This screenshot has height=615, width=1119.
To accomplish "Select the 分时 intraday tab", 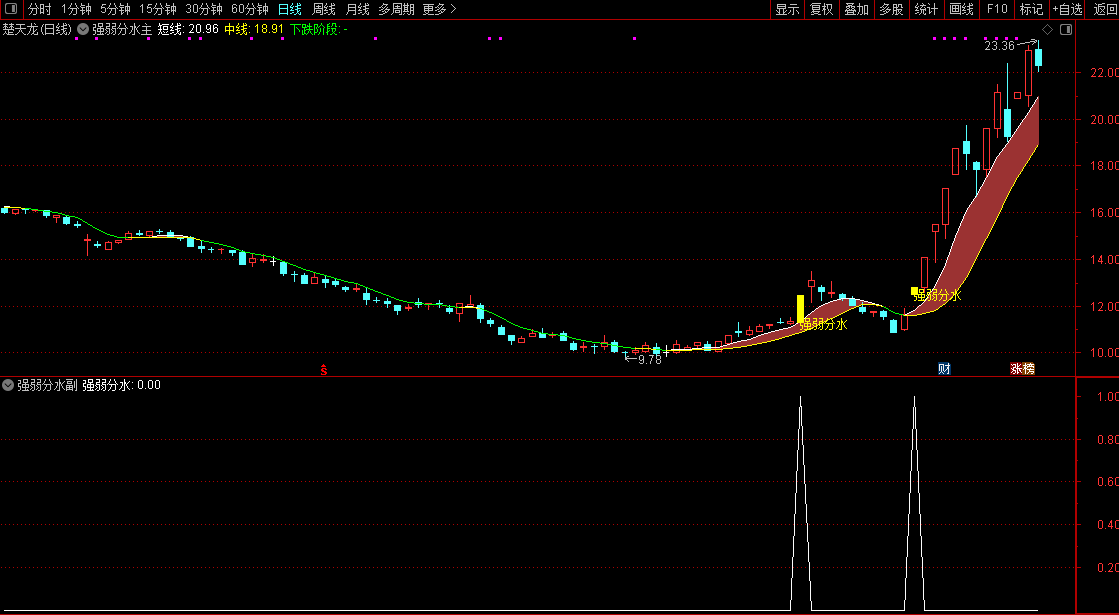I will tap(40, 9).
